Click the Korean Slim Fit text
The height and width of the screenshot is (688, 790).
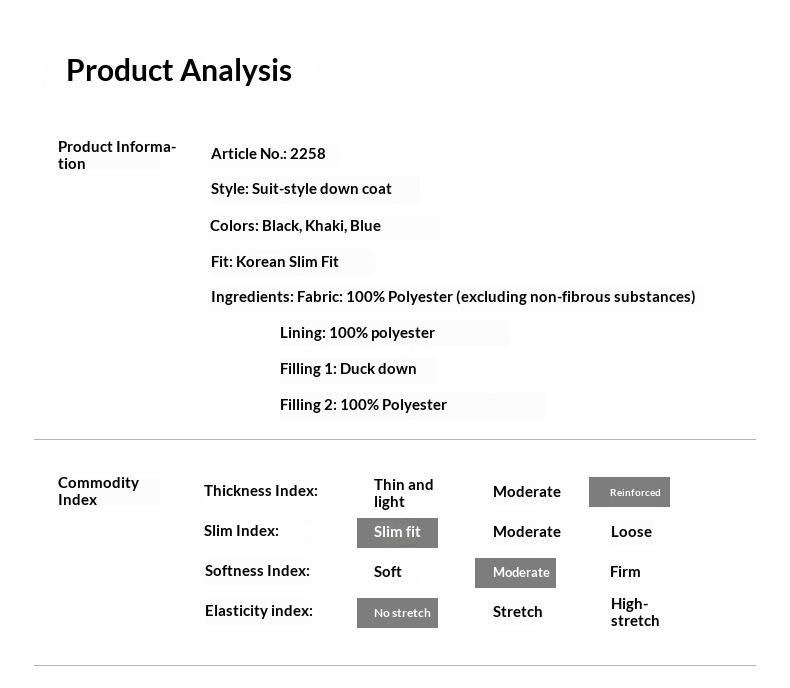pos(275,262)
